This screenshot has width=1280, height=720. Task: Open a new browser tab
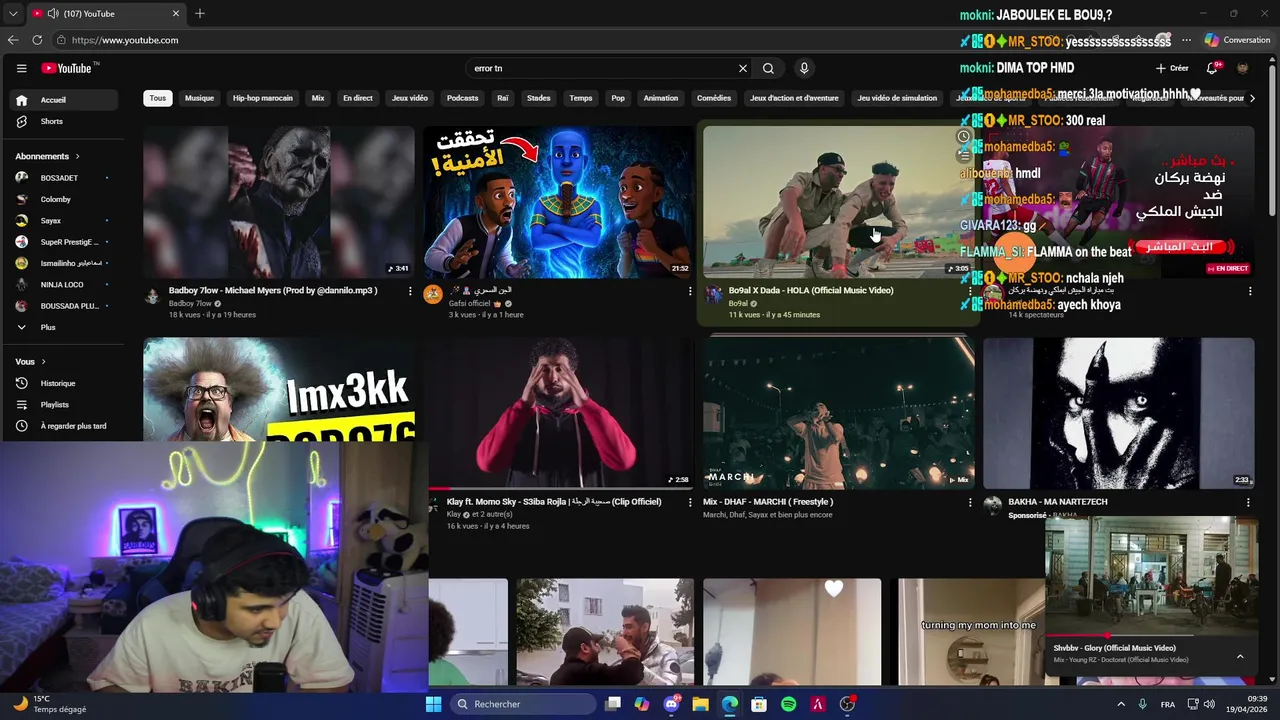(x=200, y=13)
